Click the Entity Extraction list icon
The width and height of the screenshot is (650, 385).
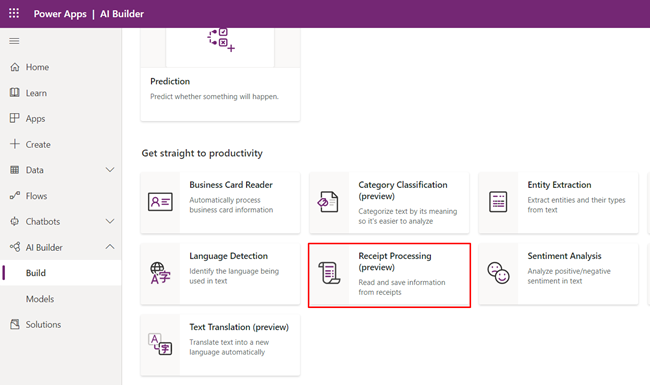point(498,202)
